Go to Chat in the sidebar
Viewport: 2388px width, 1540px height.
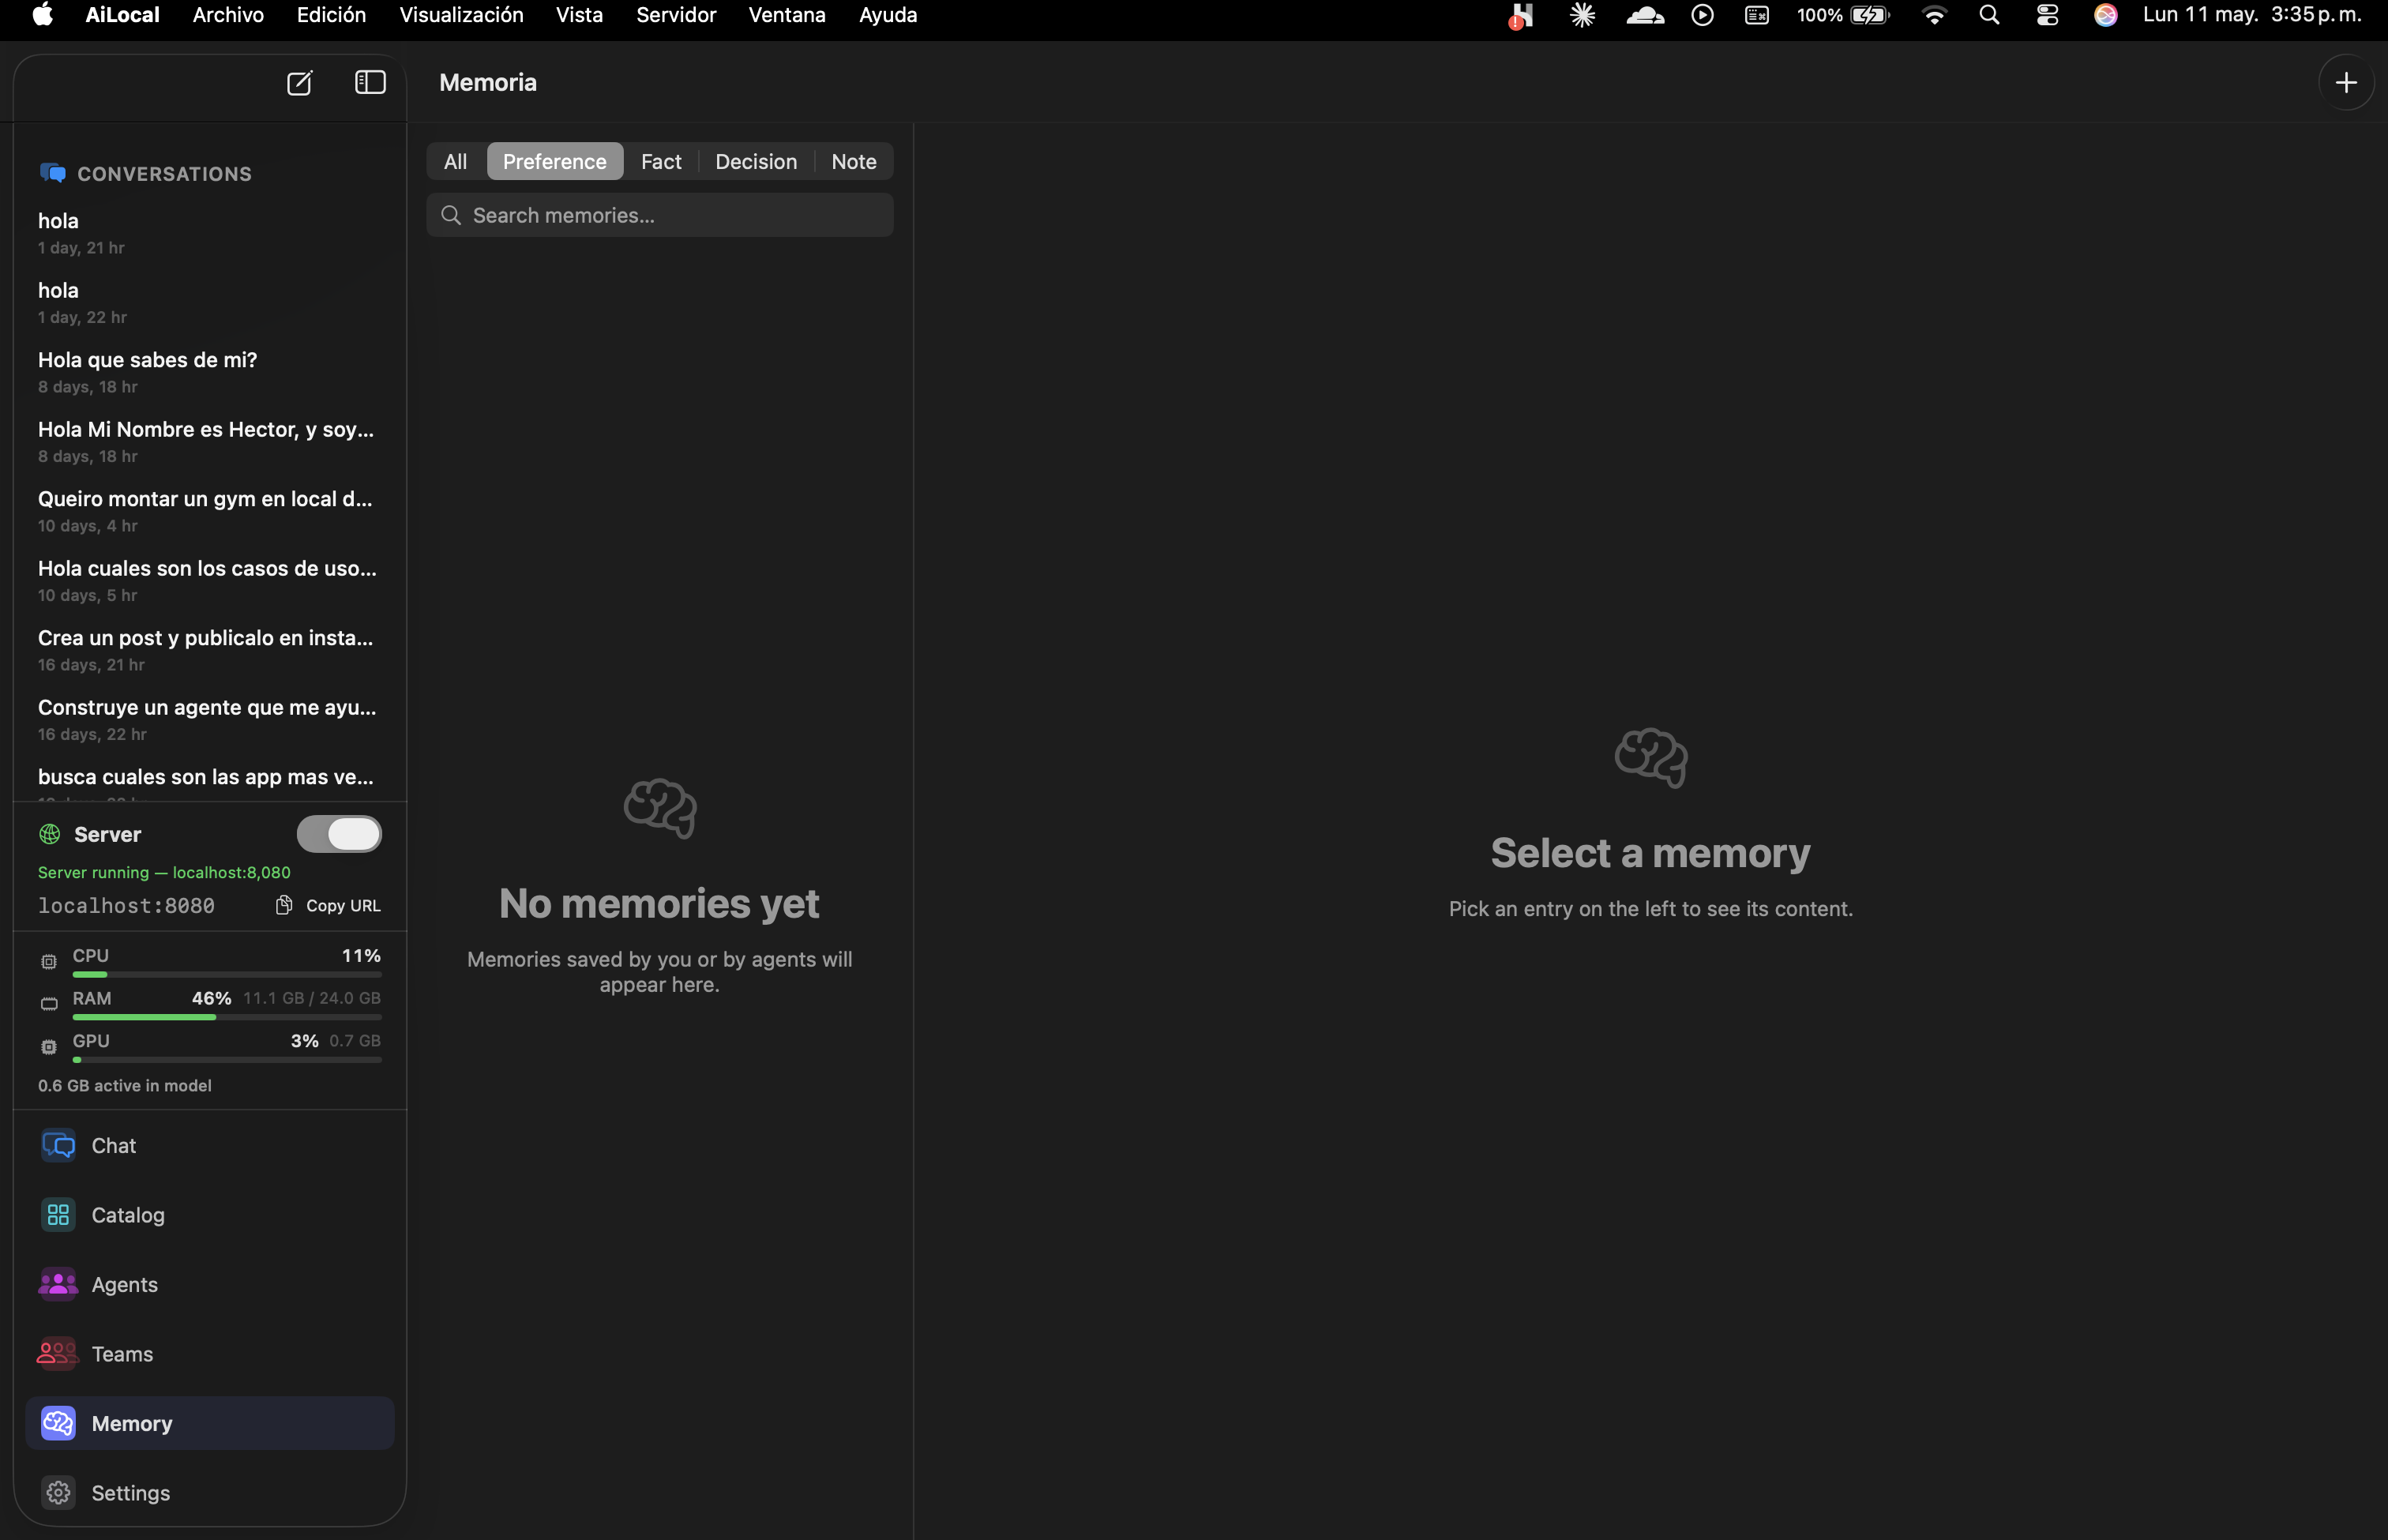(210, 1145)
